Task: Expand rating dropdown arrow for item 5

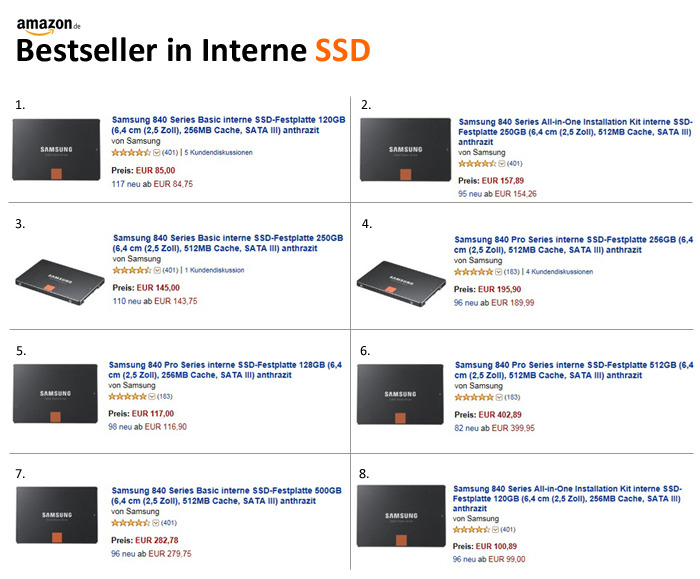Action: [152, 396]
